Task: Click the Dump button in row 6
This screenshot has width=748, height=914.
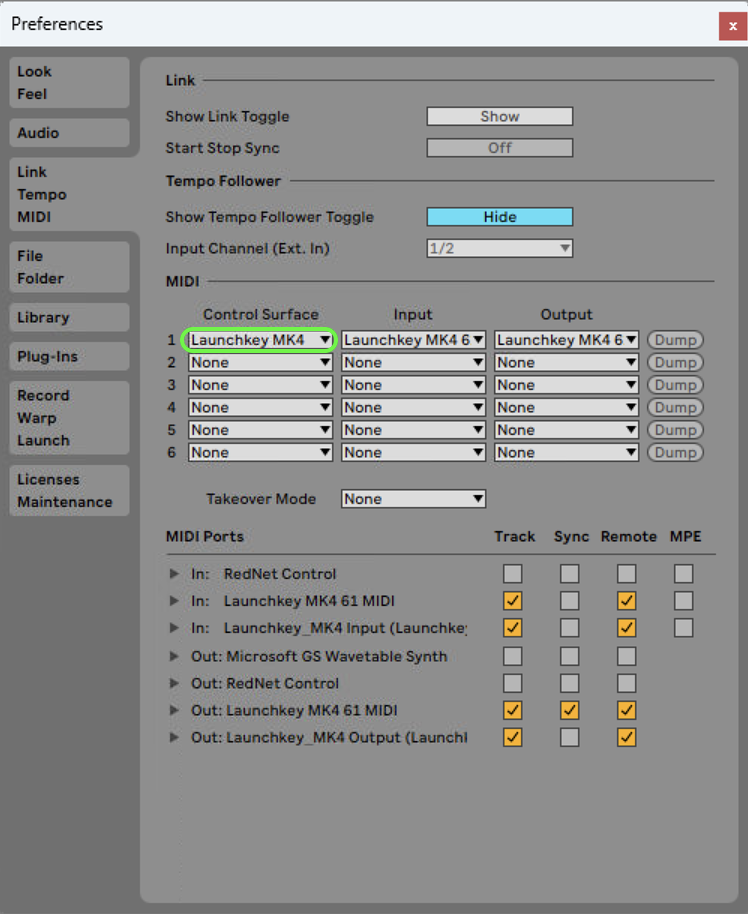Action: 675,452
